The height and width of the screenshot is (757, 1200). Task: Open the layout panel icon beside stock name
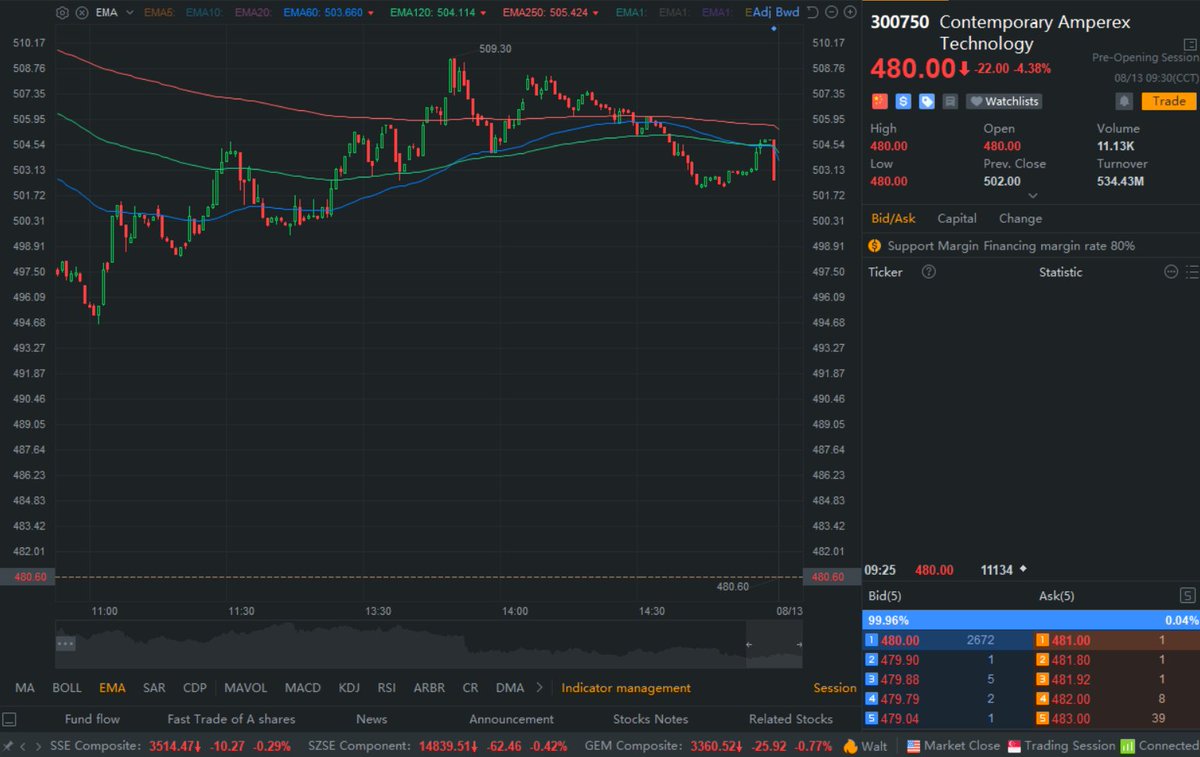pos(1189,44)
